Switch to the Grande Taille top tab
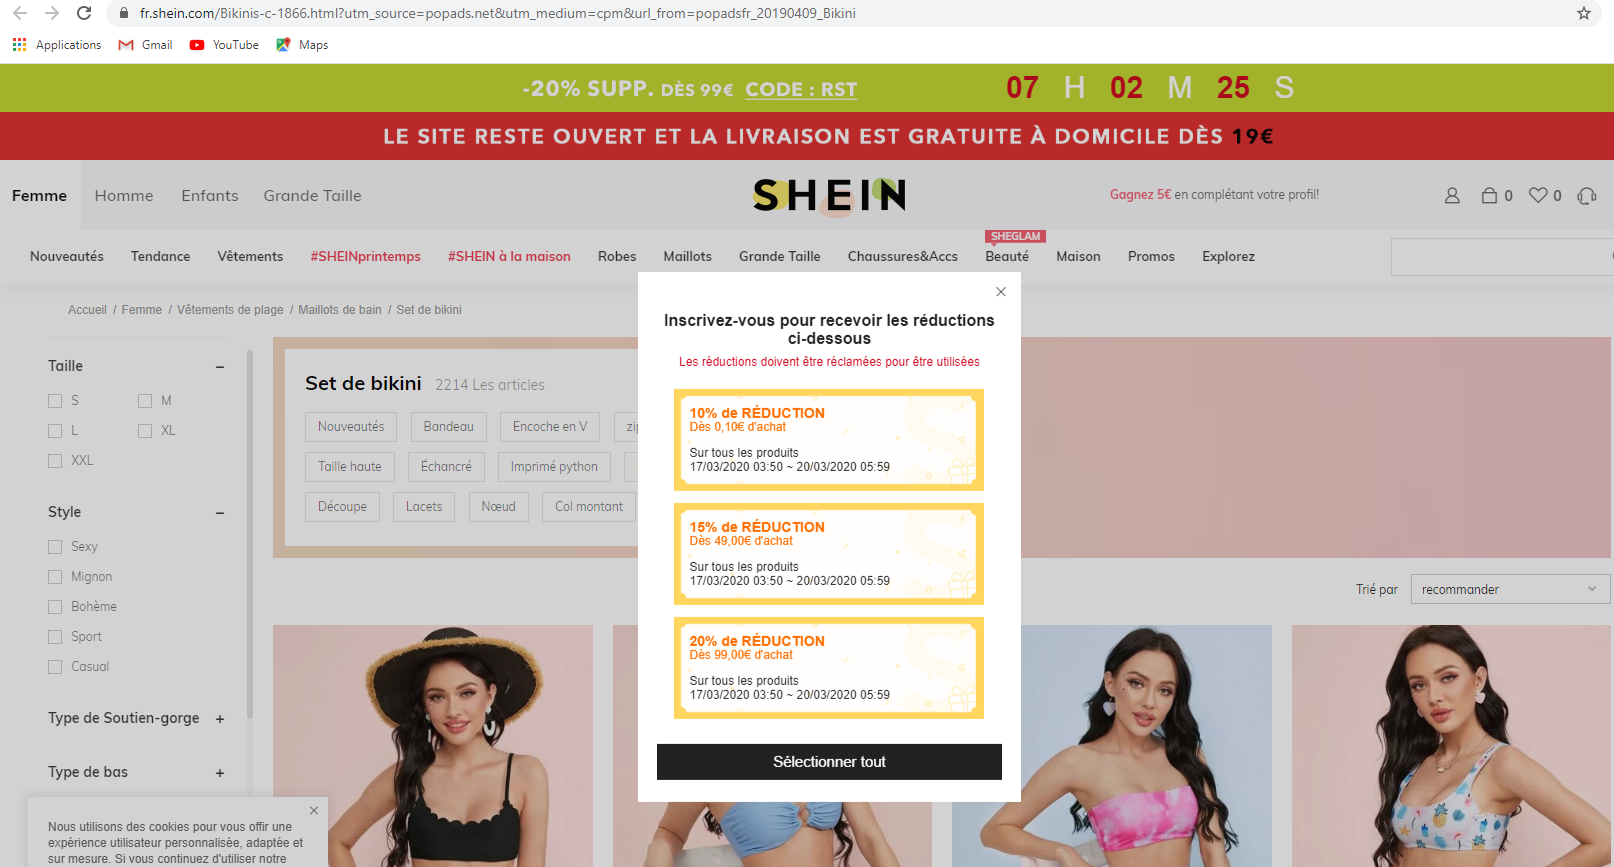The height and width of the screenshot is (867, 1614). (312, 196)
